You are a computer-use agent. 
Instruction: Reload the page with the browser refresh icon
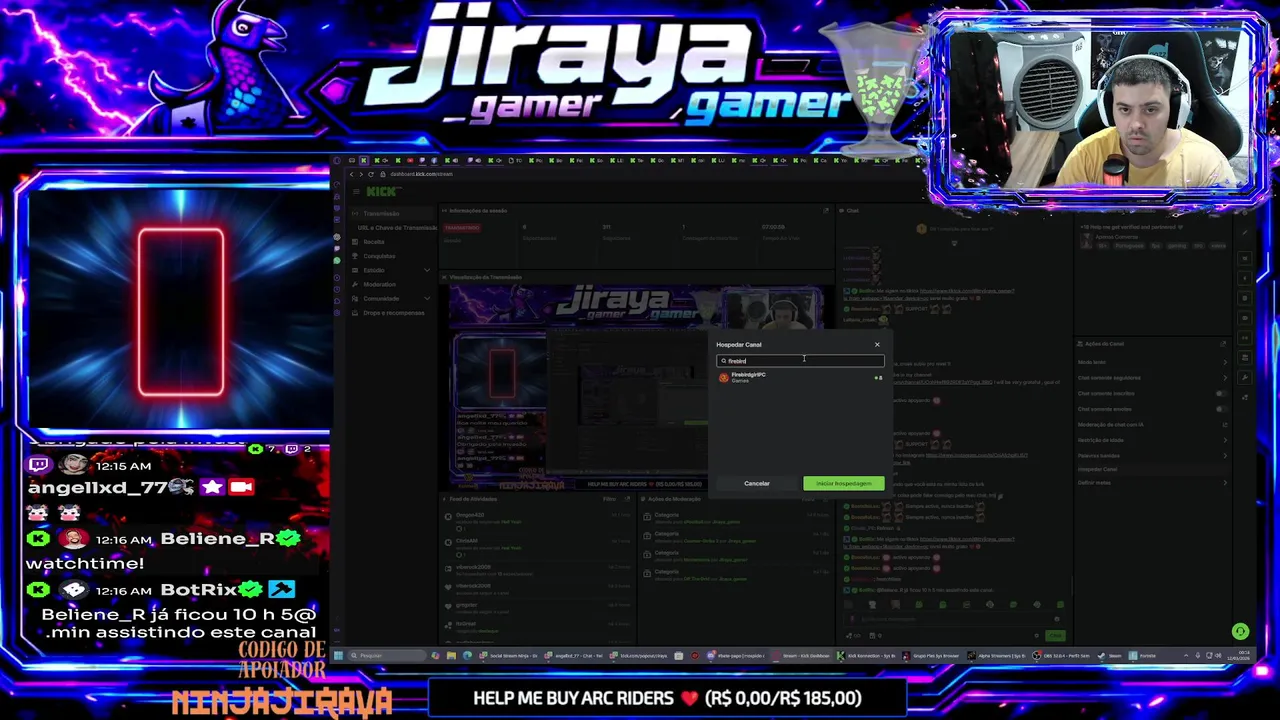pyautogui.click(x=371, y=174)
